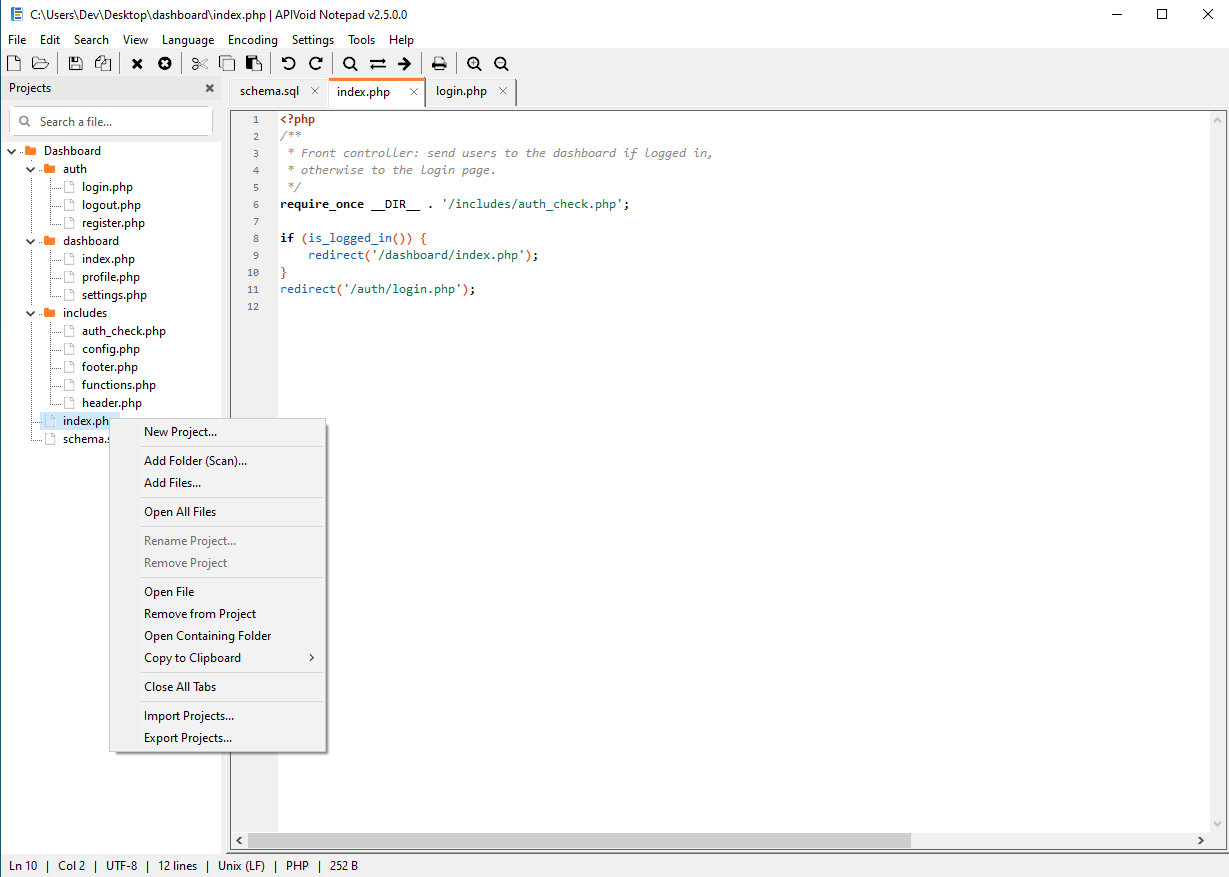Open the Edit menu
This screenshot has height=877, width=1229.
[x=50, y=40]
